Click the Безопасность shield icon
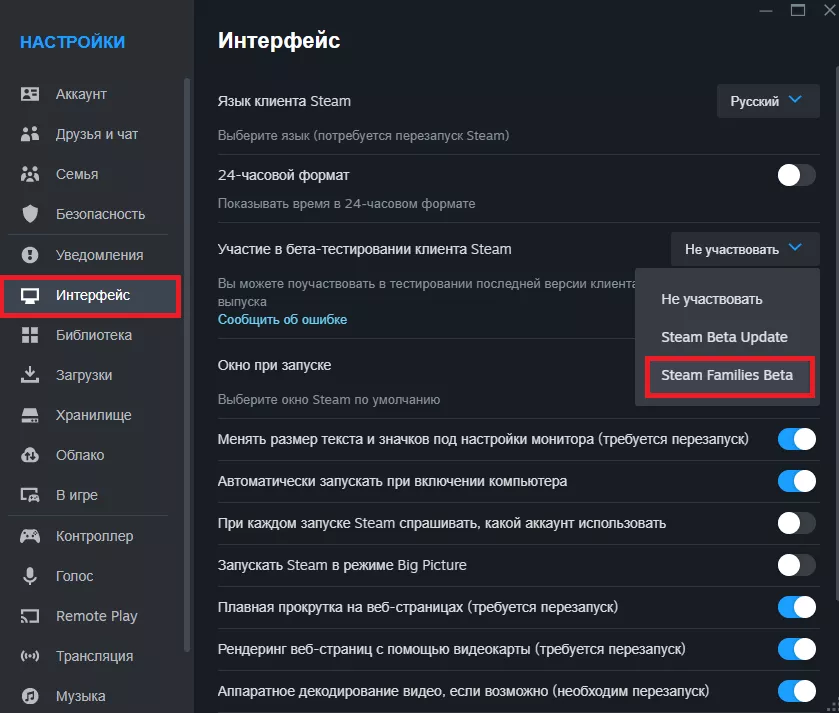 30,214
